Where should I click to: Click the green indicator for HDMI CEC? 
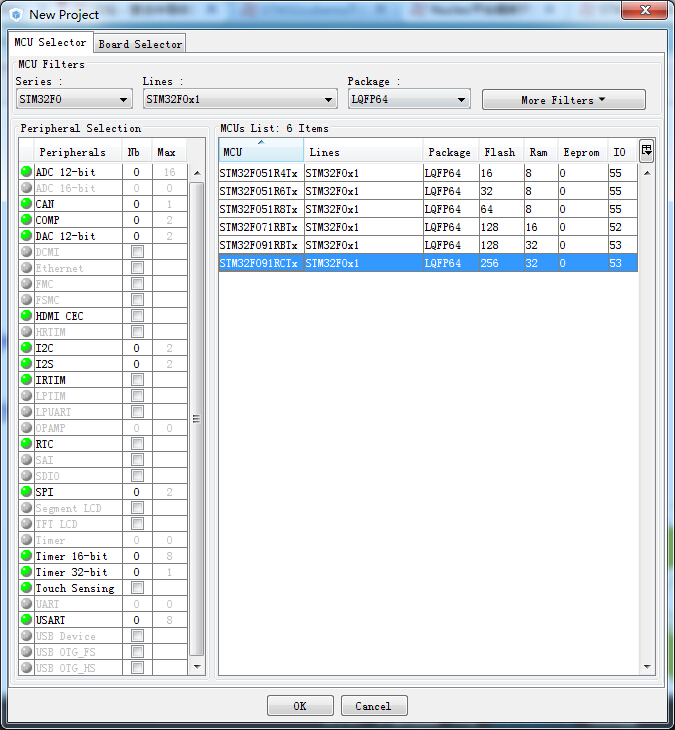point(27,316)
